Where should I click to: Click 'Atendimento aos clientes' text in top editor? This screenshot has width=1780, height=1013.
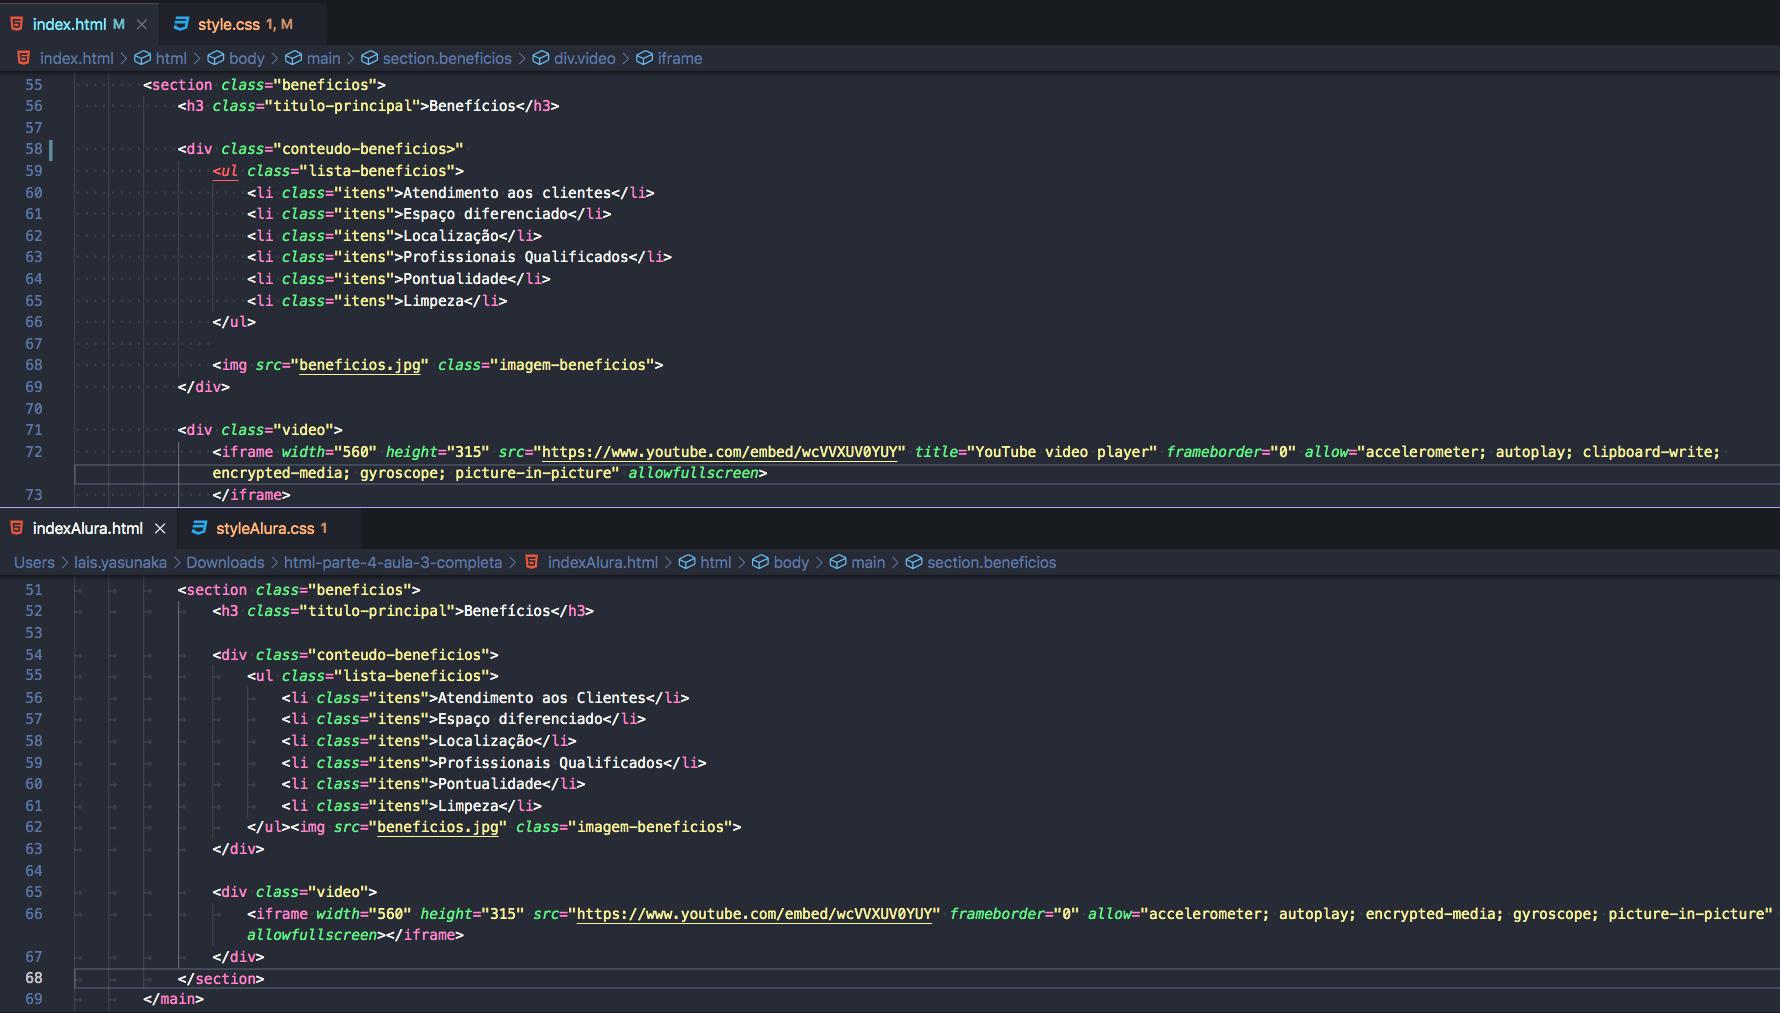[507, 193]
